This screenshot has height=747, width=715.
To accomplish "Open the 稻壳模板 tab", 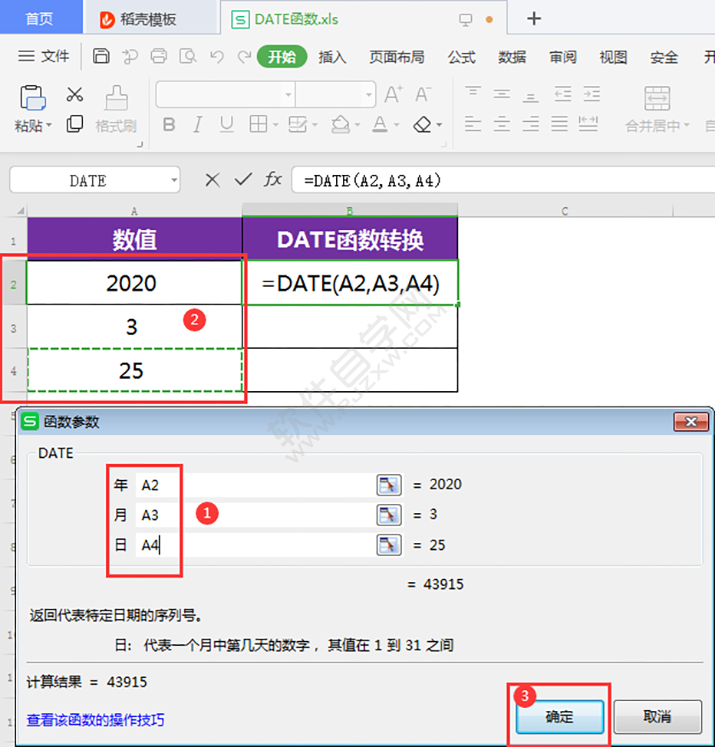I will point(149,19).
